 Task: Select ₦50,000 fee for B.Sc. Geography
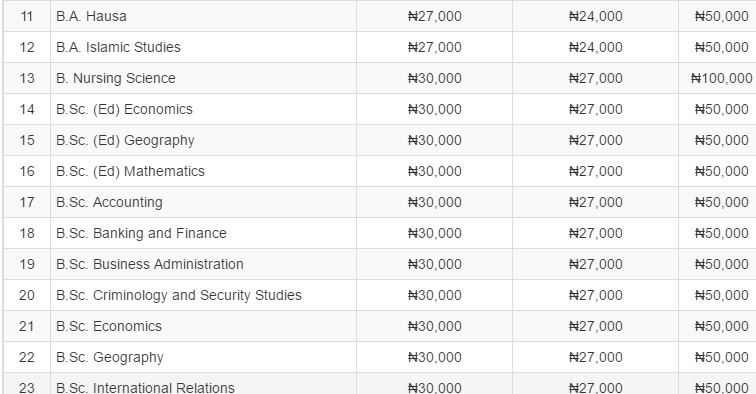click(721, 357)
